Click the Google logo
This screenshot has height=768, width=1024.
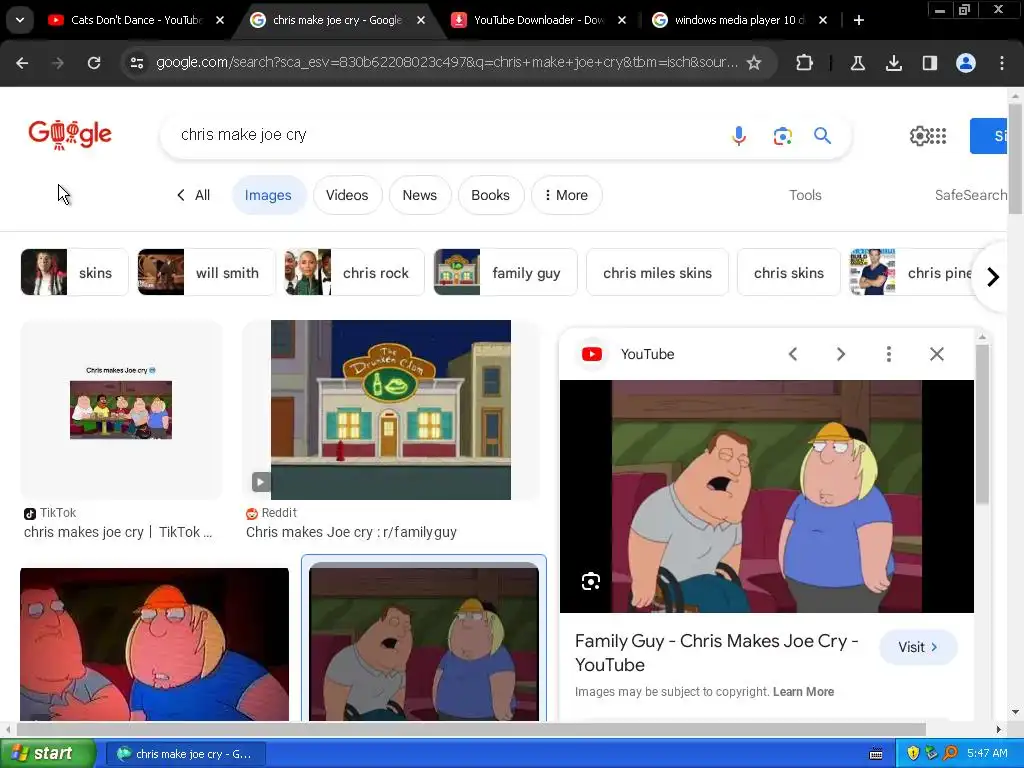tap(70, 135)
